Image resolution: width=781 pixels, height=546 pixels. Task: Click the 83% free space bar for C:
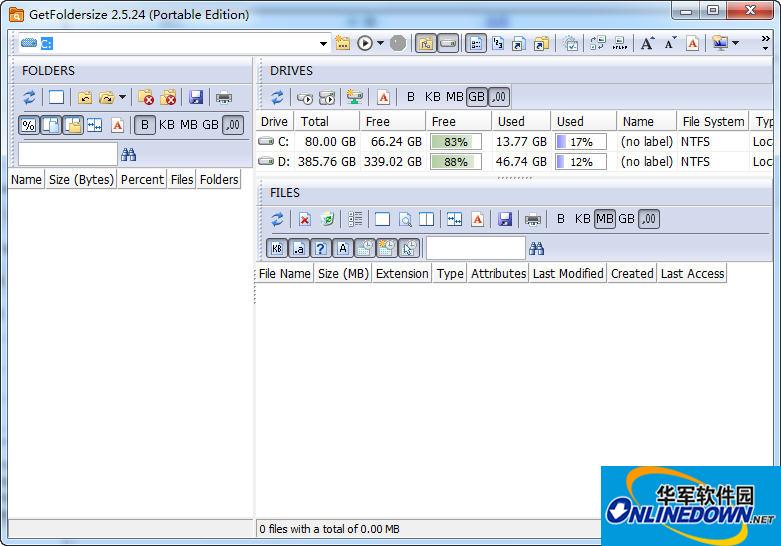tap(456, 142)
